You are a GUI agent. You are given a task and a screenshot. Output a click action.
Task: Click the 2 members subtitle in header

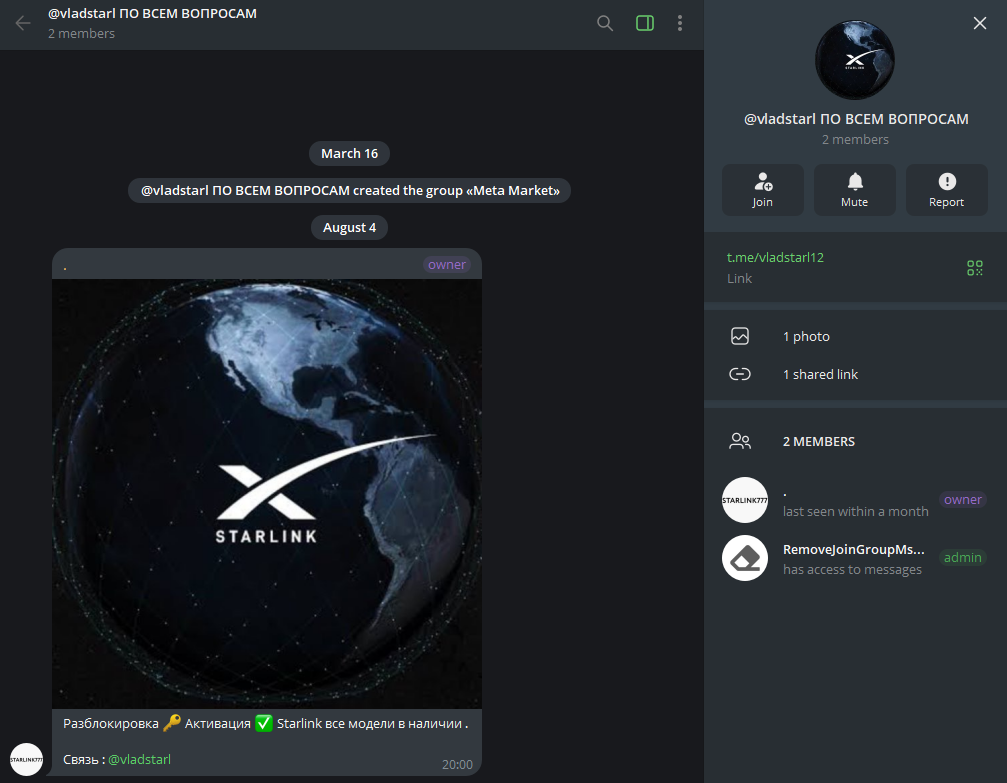tap(82, 33)
